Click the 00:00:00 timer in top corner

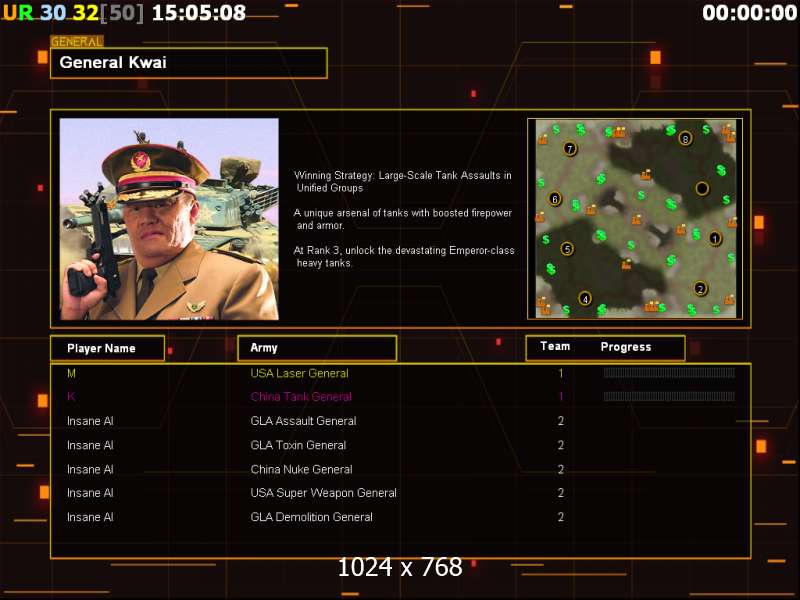coord(749,13)
